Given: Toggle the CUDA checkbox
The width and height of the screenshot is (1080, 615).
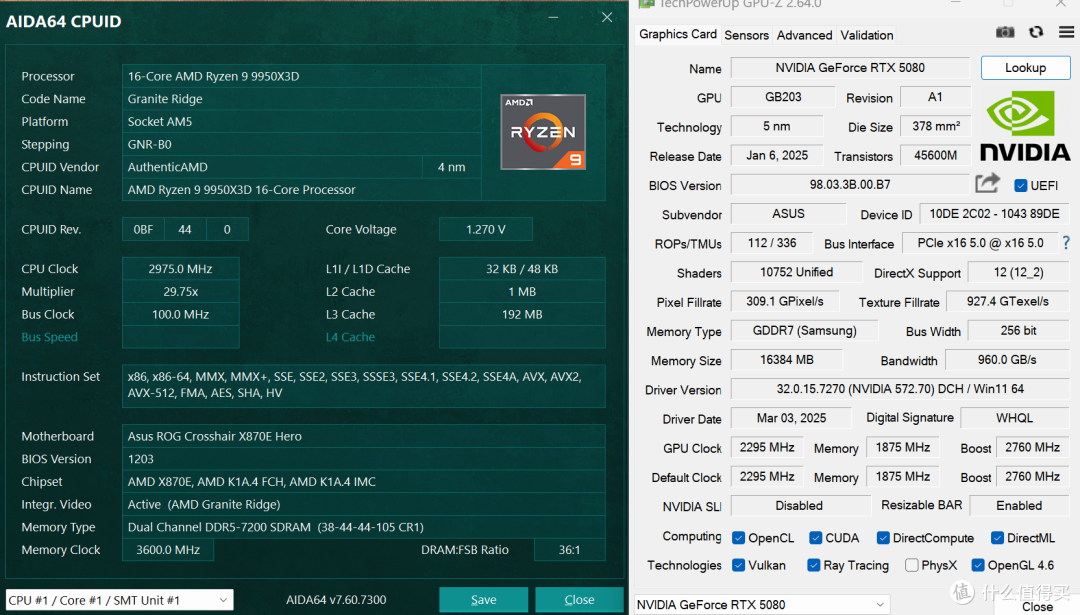Looking at the screenshot, I should [x=816, y=538].
